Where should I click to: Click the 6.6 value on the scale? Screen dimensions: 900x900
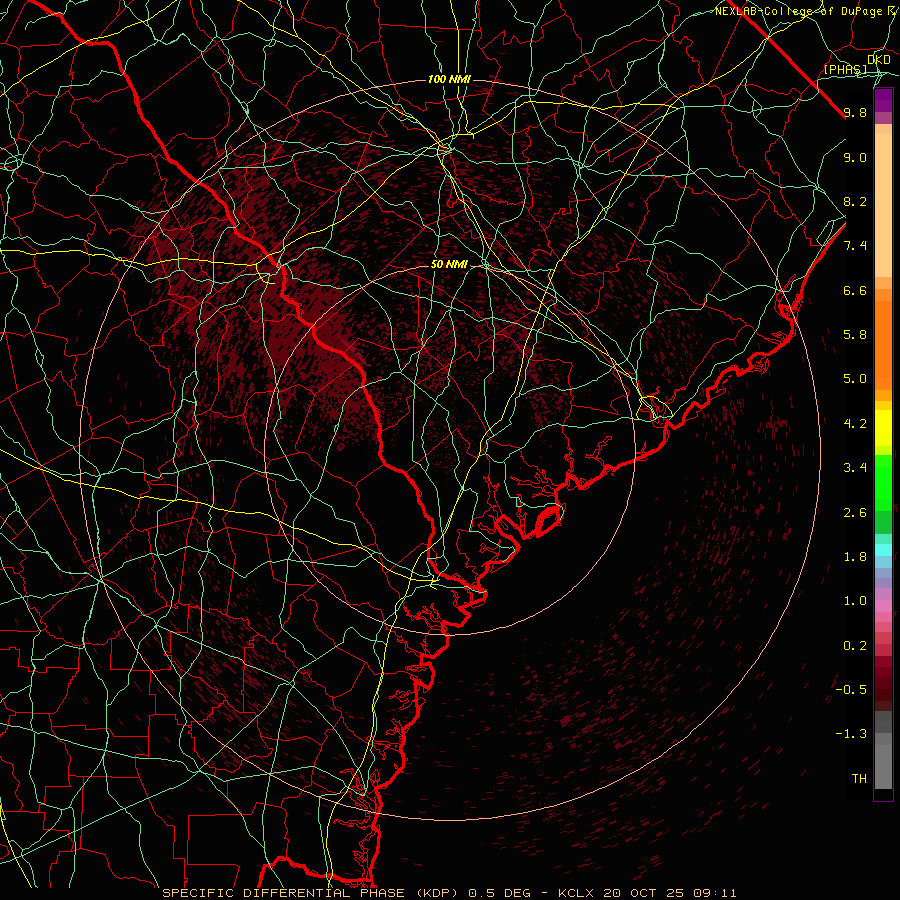855,291
